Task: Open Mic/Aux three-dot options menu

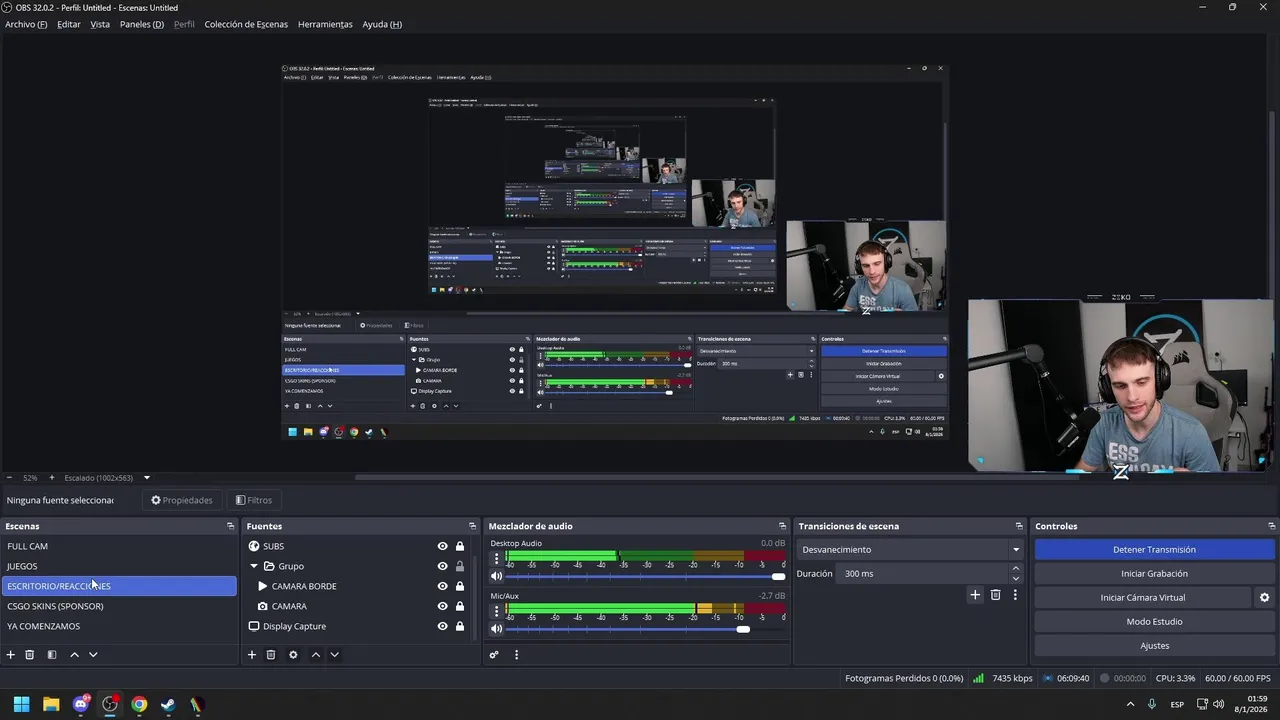Action: [x=496, y=610]
